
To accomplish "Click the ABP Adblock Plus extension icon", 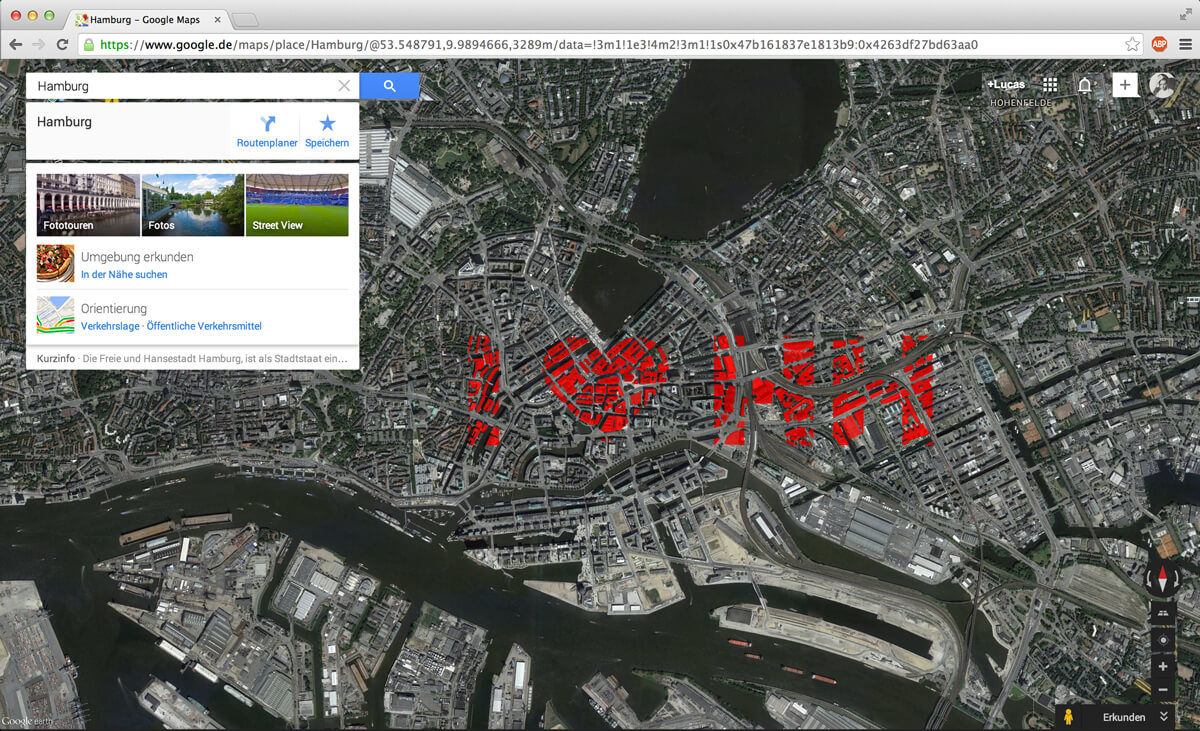I will 1160,45.
